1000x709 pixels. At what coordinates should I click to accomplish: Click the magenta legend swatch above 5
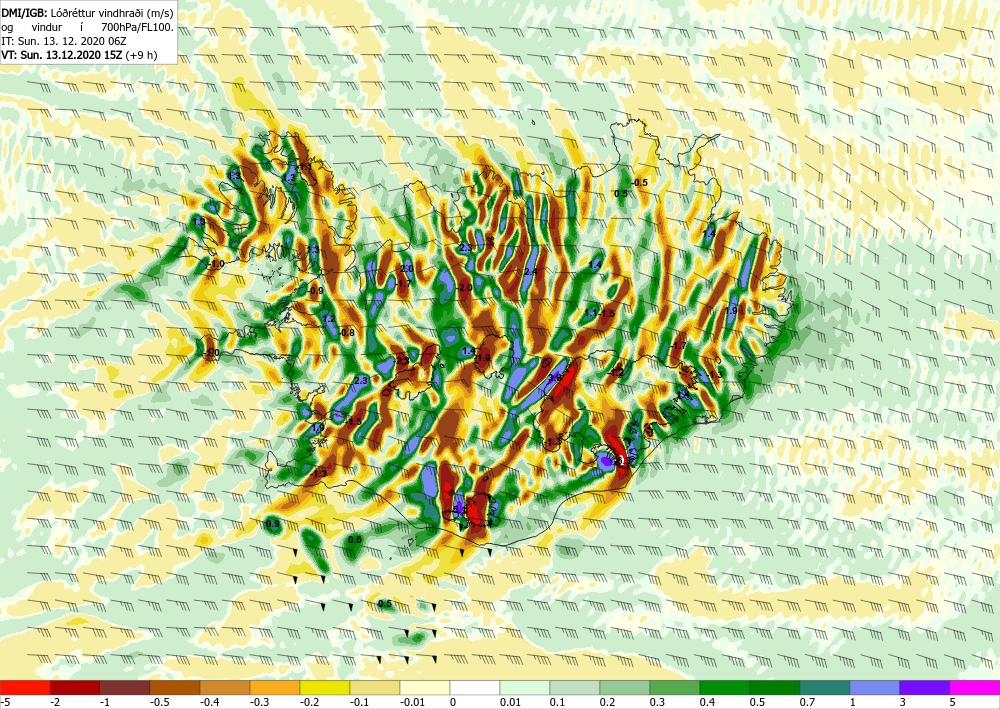point(975,687)
